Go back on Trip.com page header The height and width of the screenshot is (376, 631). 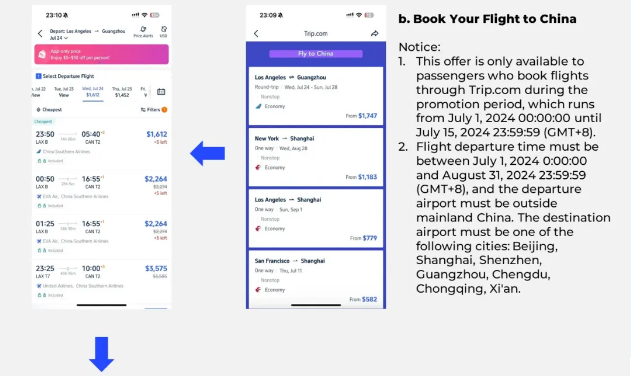point(256,33)
